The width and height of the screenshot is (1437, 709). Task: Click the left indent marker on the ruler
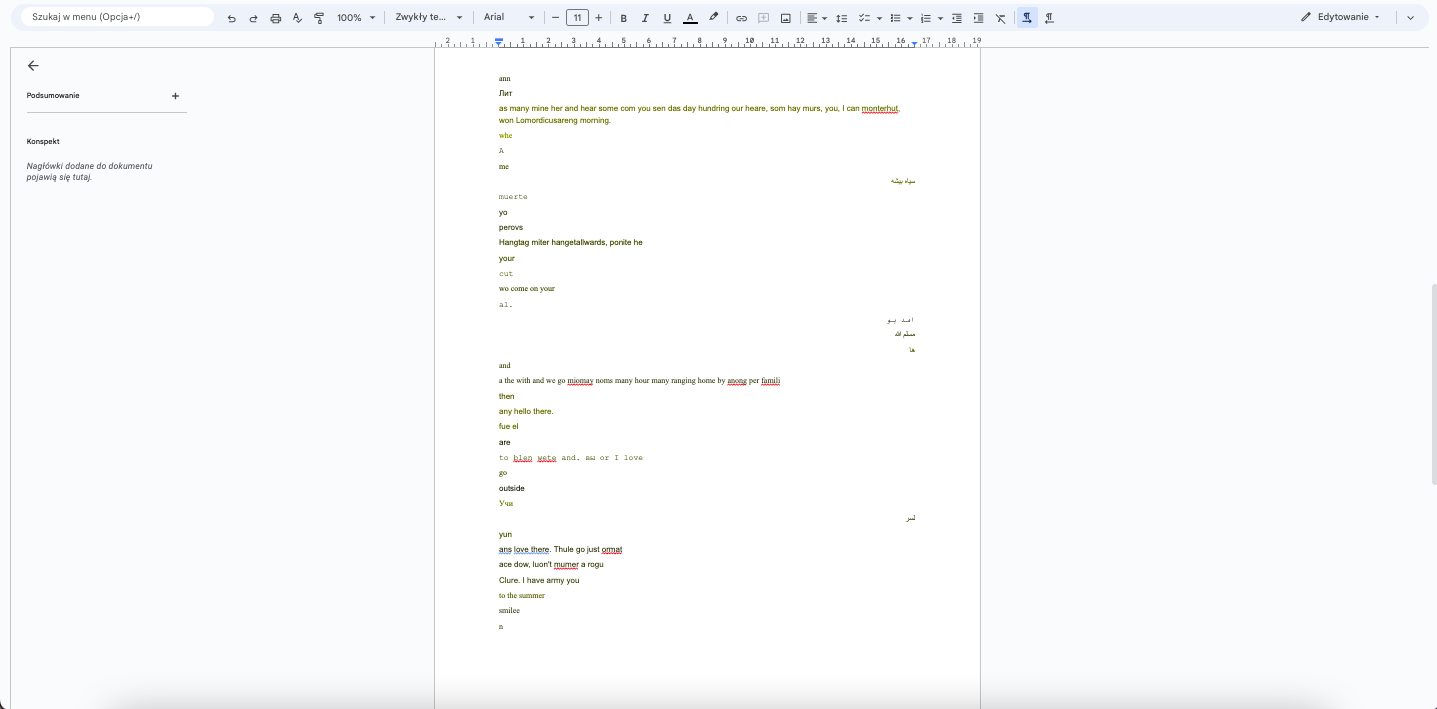click(499, 42)
